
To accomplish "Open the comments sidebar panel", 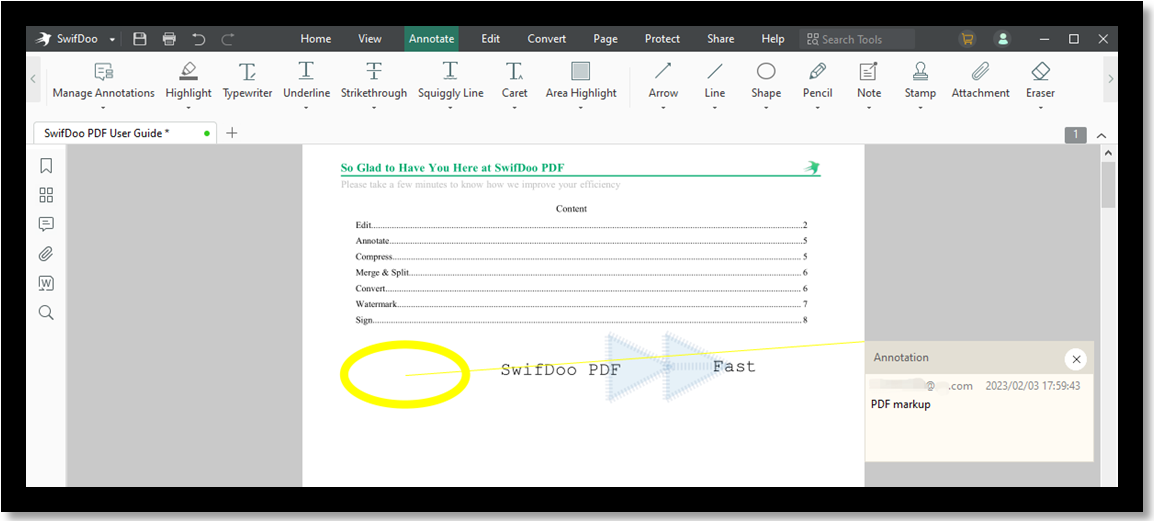I will (46, 224).
